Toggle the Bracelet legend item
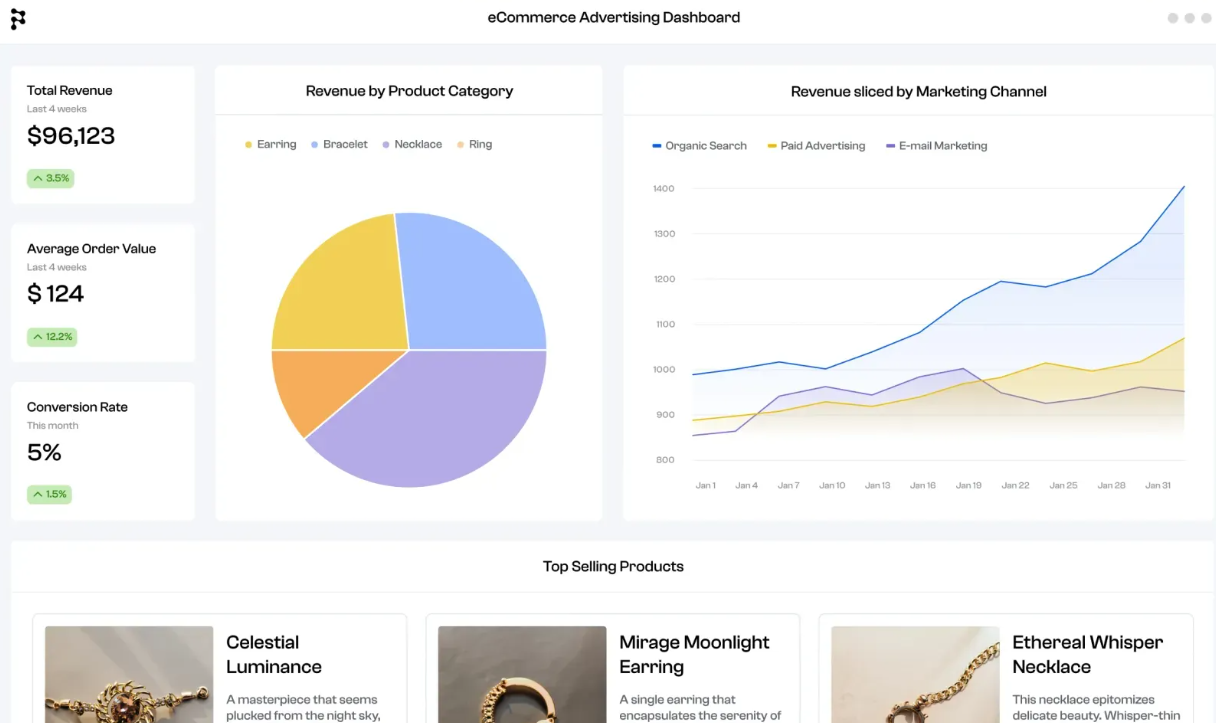Image resolution: width=1216 pixels, height=723 pixels. [339, 145]
